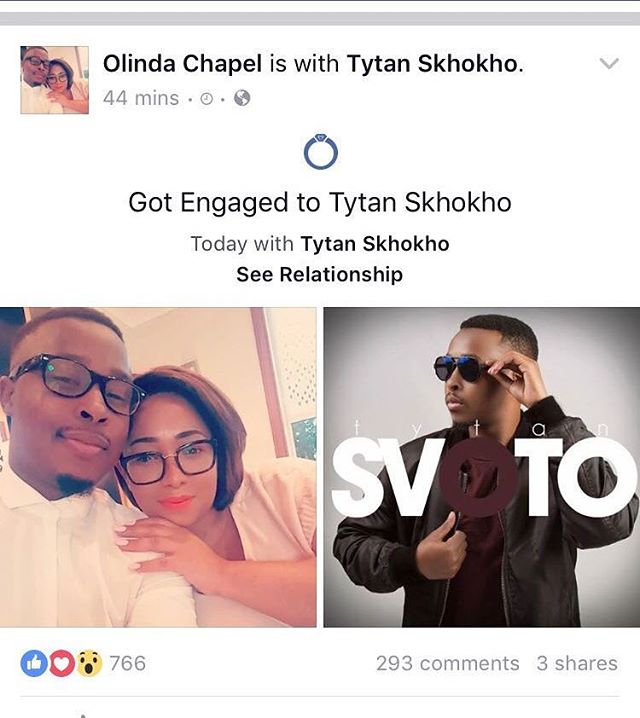Click the gray divider bar above the post
This screenshot has height=718, width=640.
pos(320,19)
